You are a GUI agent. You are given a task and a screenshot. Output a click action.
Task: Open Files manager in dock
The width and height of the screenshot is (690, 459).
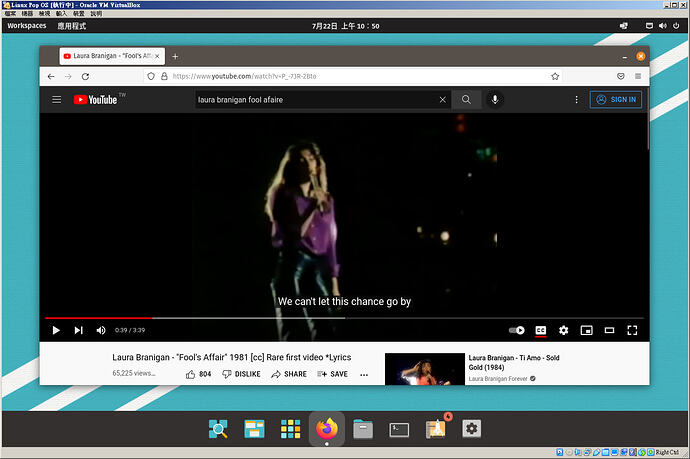click(363, 429)
